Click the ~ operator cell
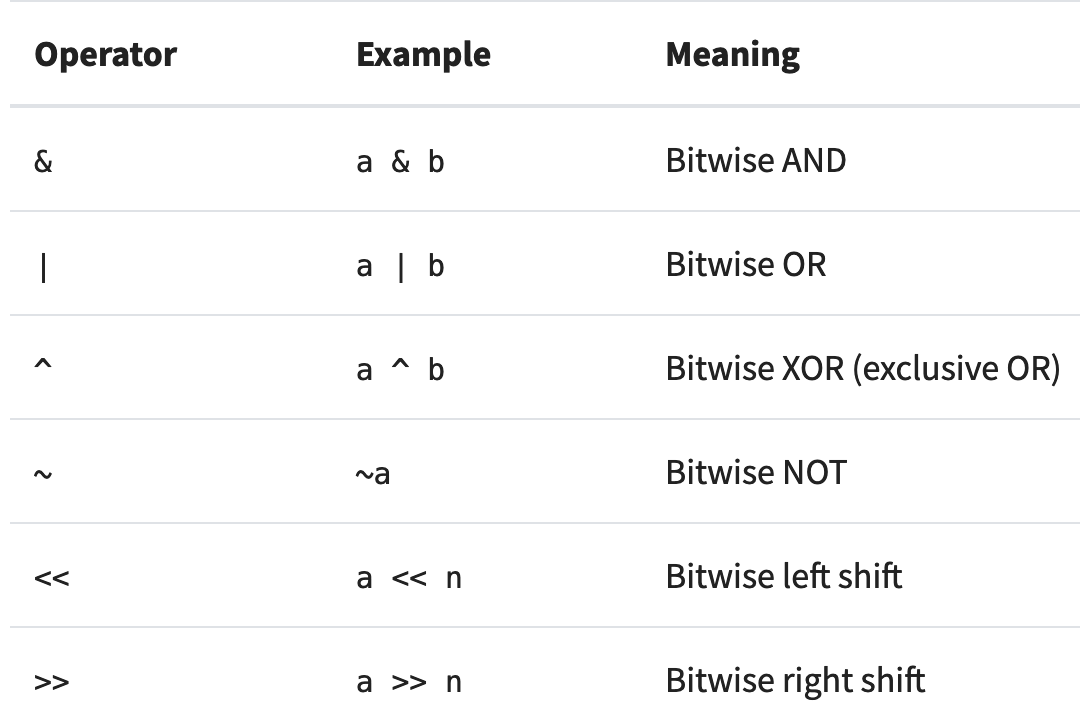 click(x=43, y=474)
